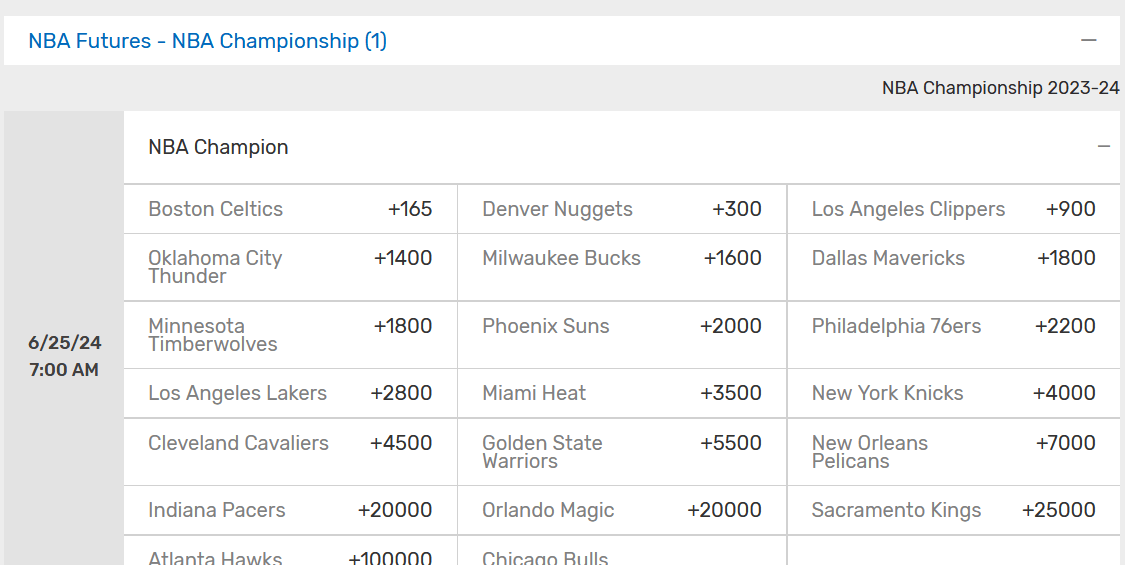1125x565 pixels.
Task: Collapse the NBA Futures section with minus icon
Action: (1089, 41)
